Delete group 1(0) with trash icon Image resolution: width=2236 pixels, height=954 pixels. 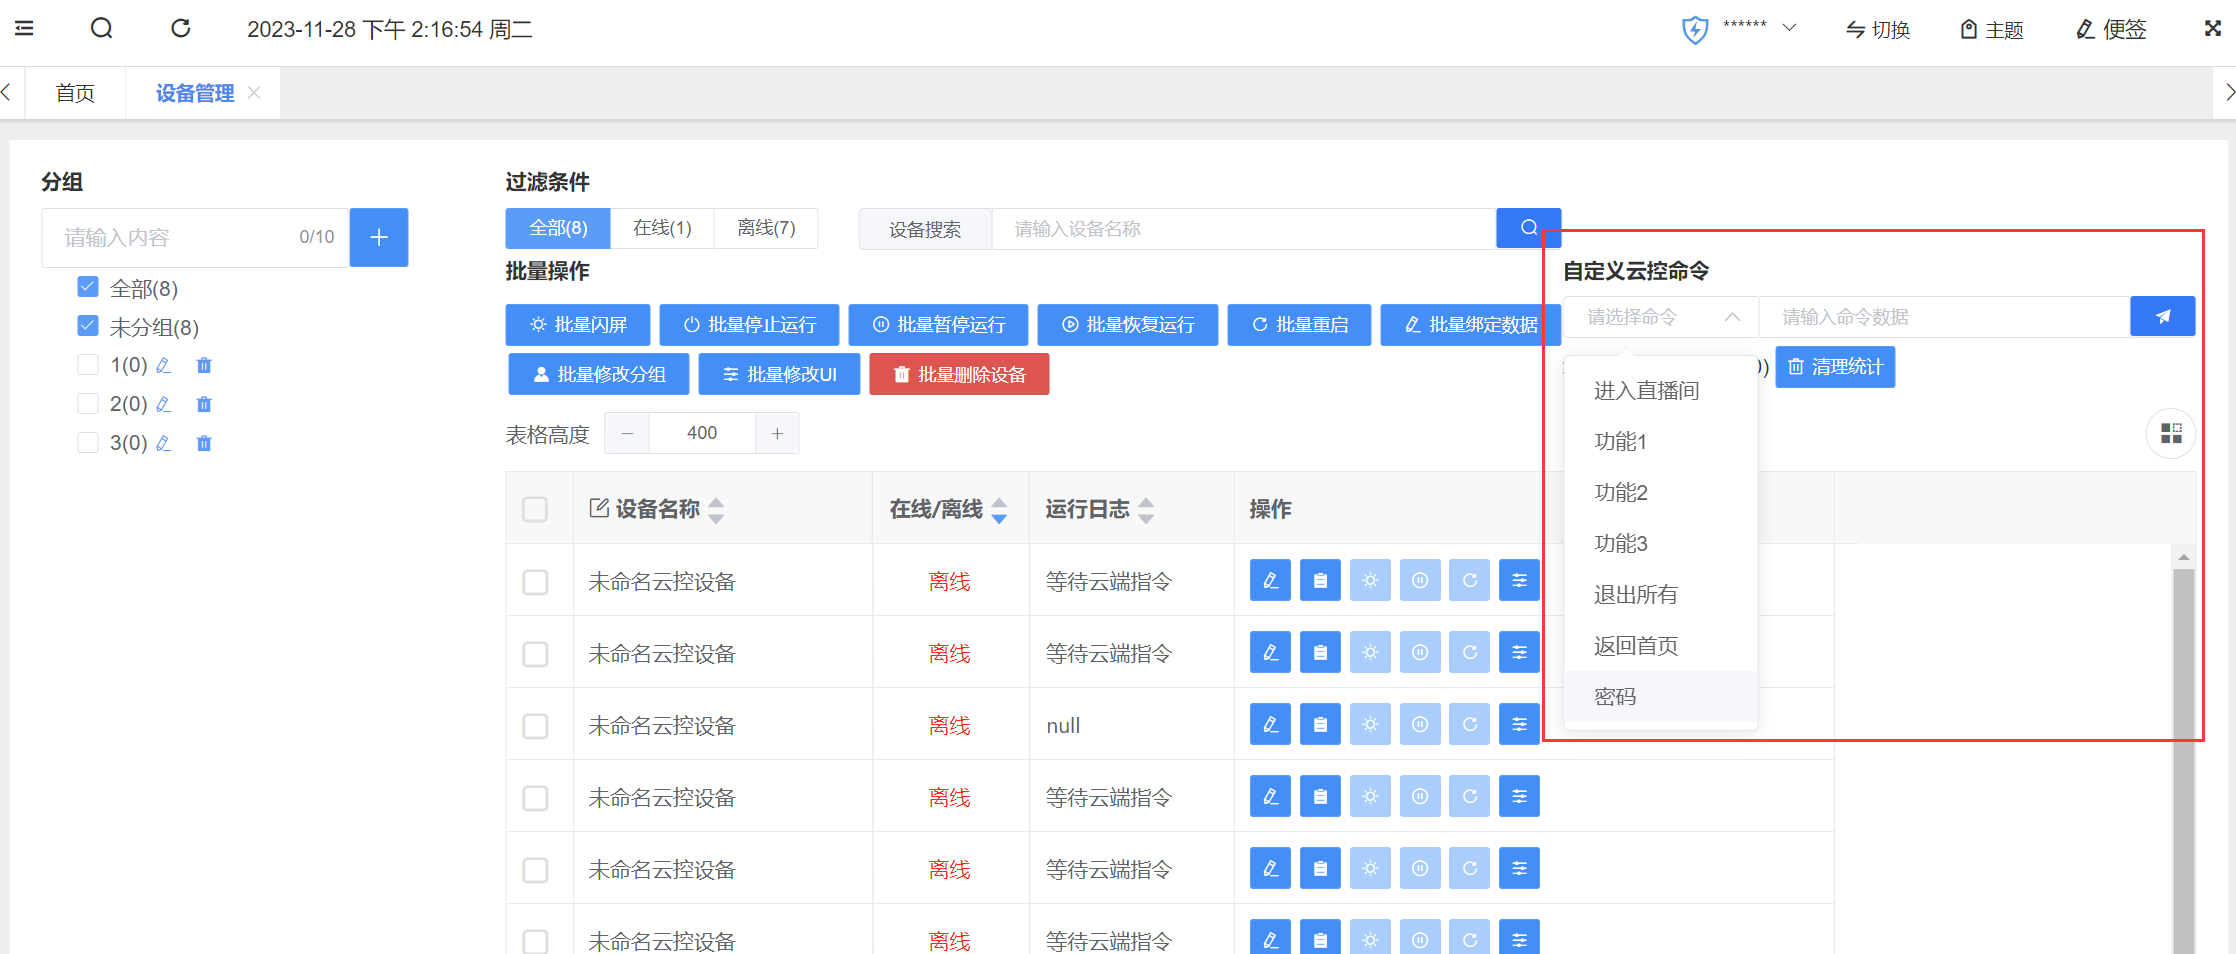point(204,366)
